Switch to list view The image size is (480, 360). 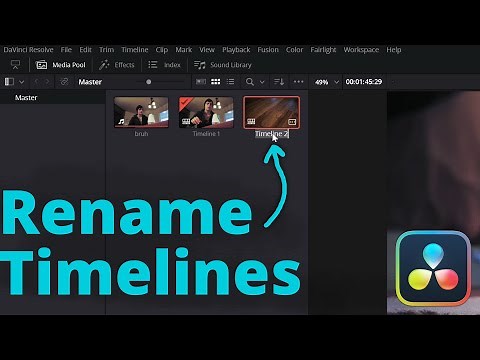[230, 82]
